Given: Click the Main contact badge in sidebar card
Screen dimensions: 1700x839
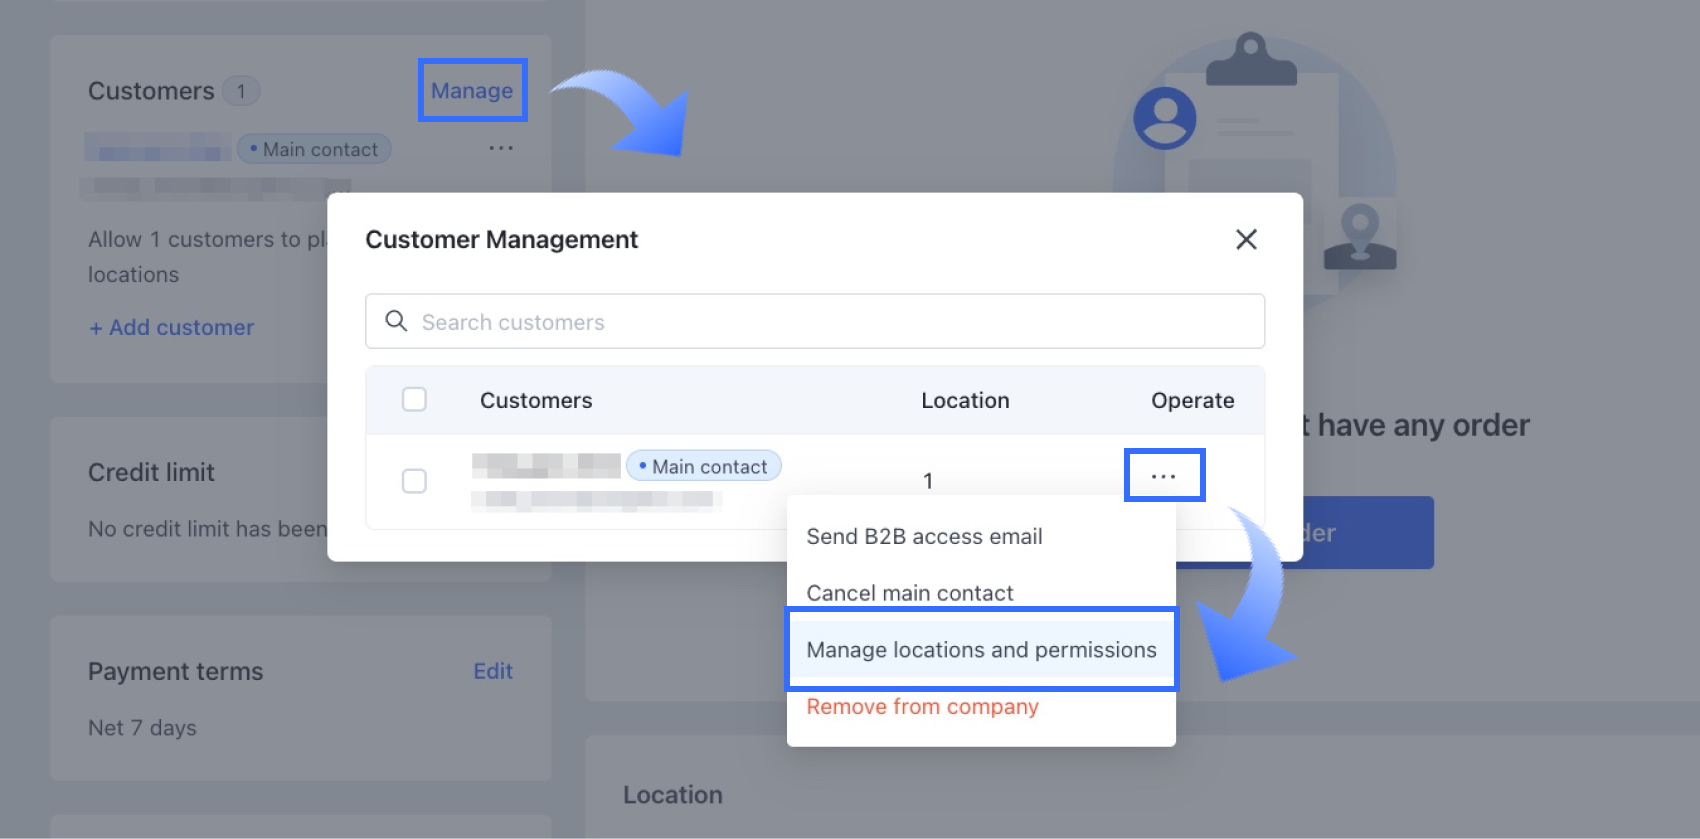Looking at the screenshot, I should click(x=314, y=149).
